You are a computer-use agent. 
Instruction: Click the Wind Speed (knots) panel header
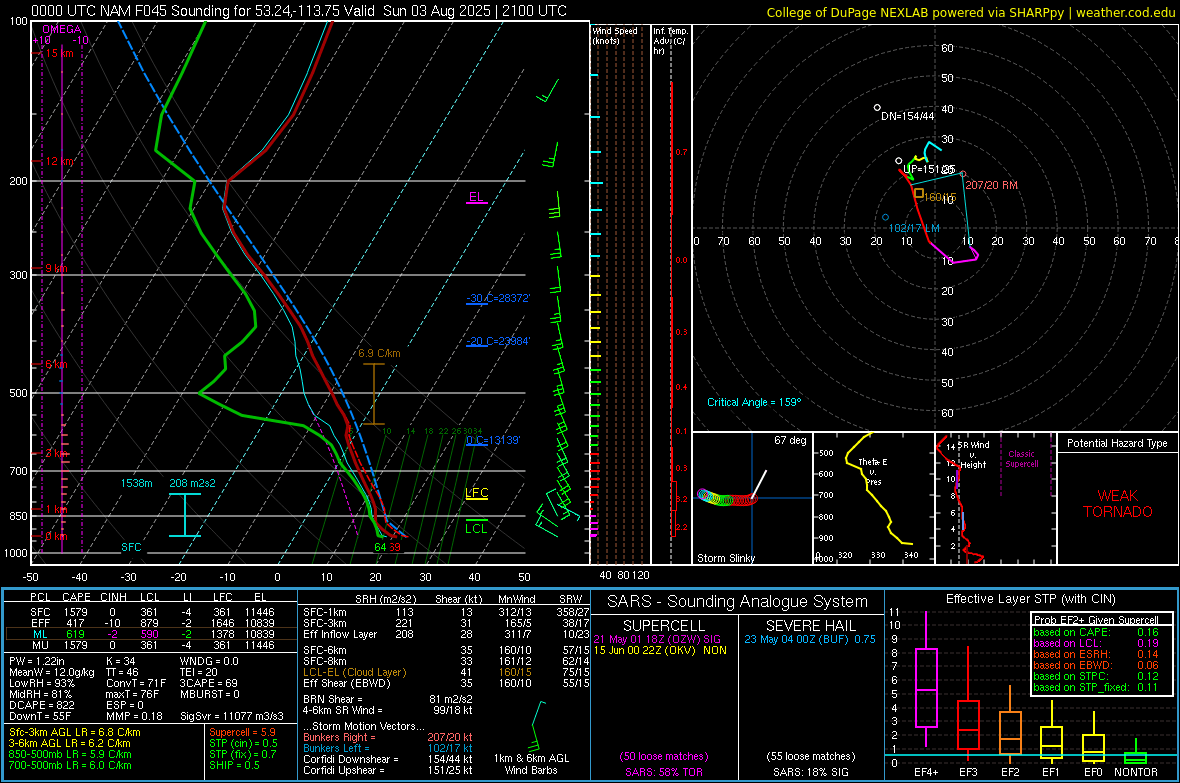(x=615, y=35)
